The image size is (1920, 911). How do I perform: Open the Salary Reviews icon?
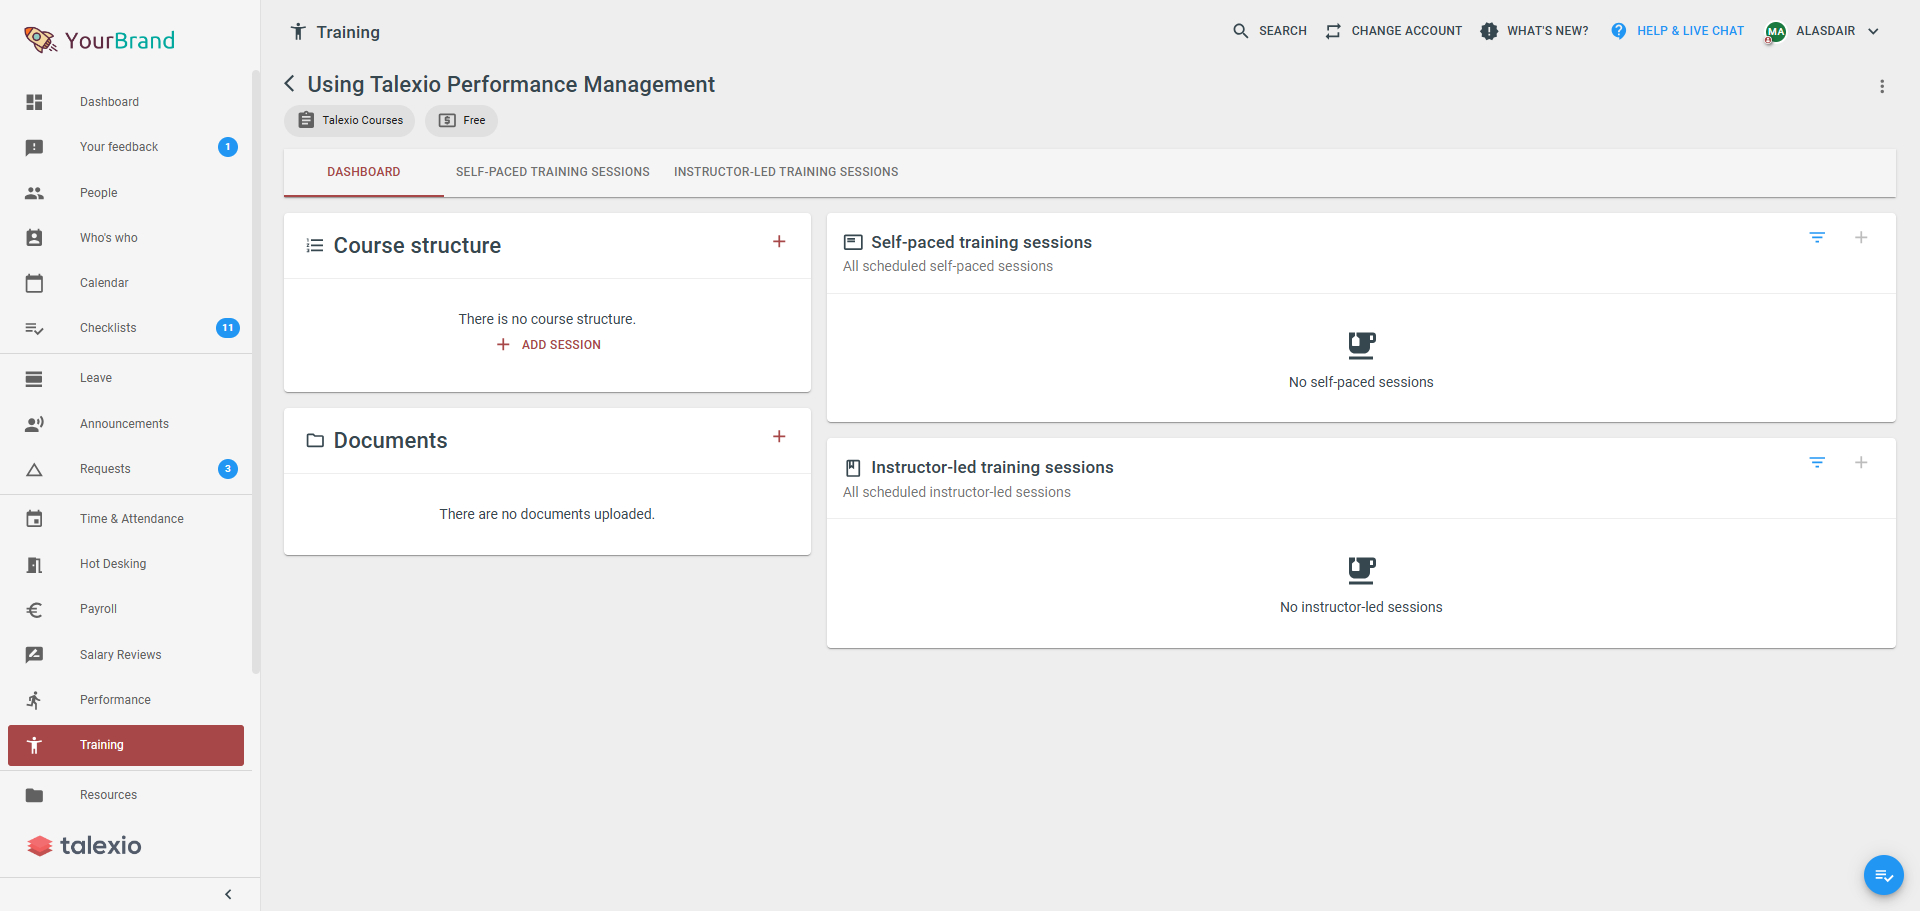(x=34, y=655)
